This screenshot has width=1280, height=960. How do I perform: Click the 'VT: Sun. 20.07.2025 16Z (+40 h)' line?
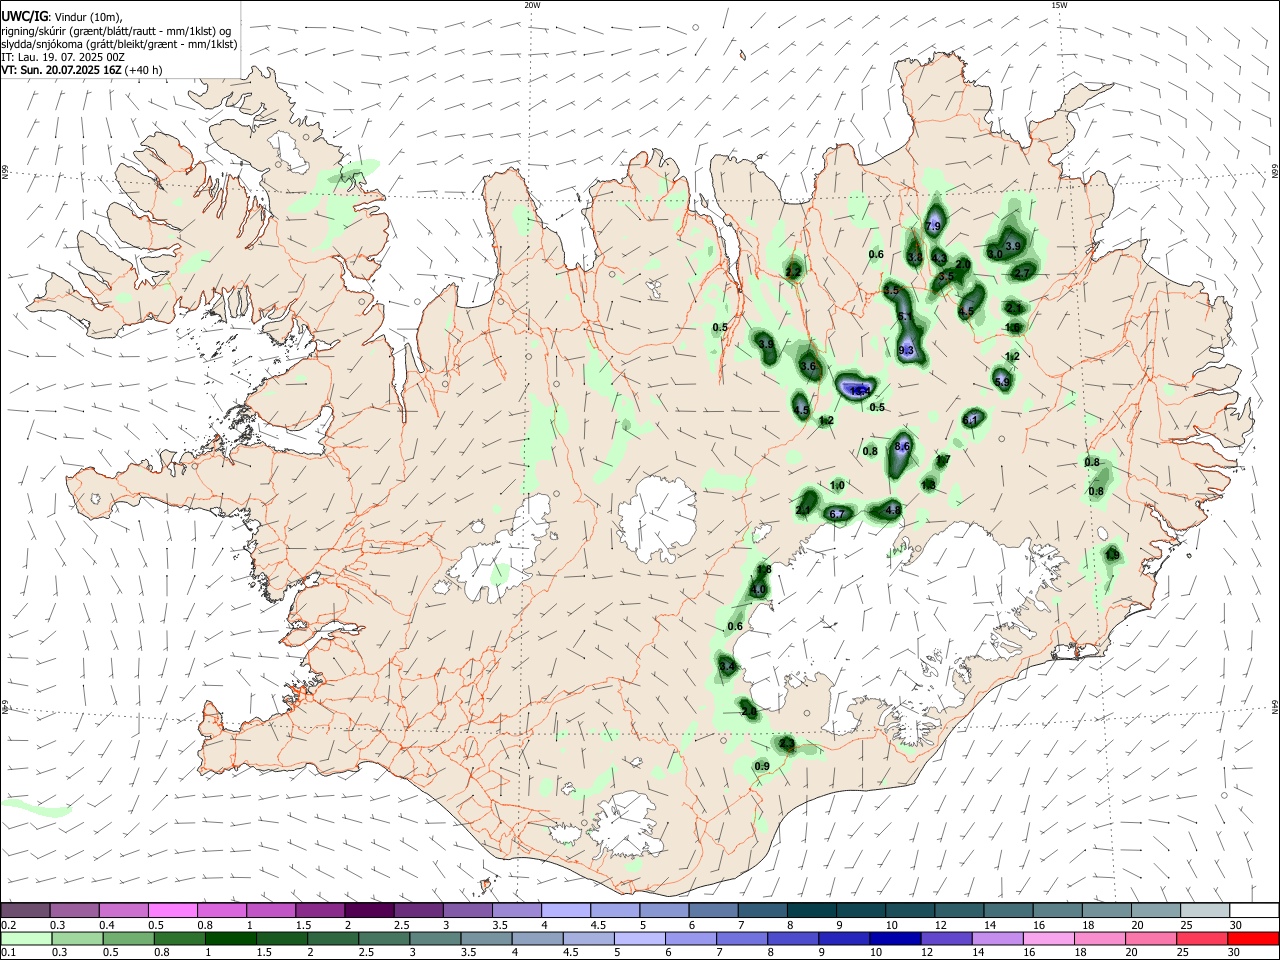82,70
